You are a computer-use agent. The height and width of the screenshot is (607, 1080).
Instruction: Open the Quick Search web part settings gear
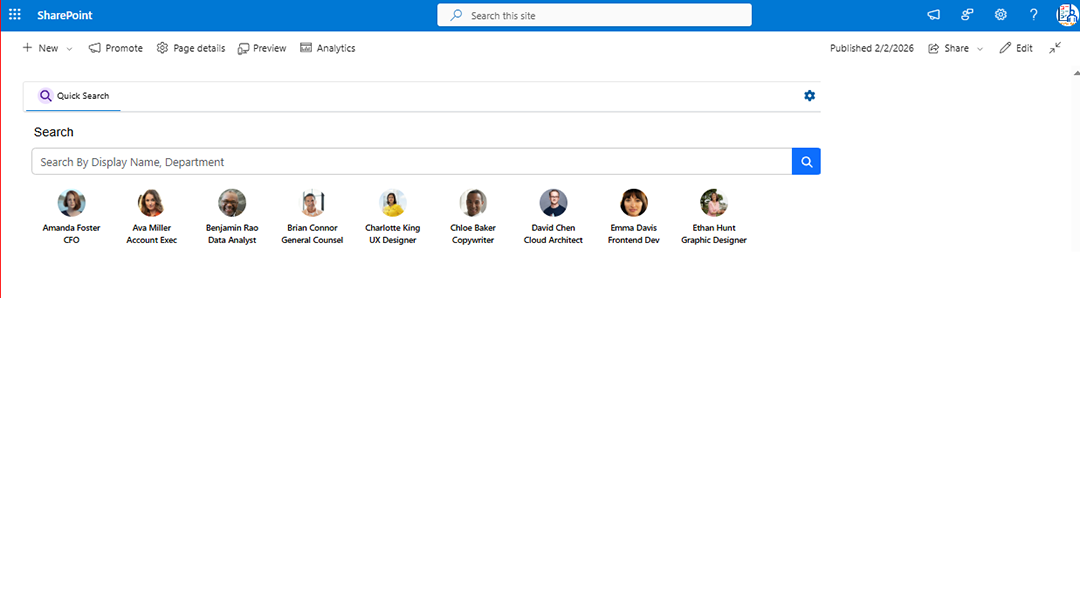tap(809, 95)
